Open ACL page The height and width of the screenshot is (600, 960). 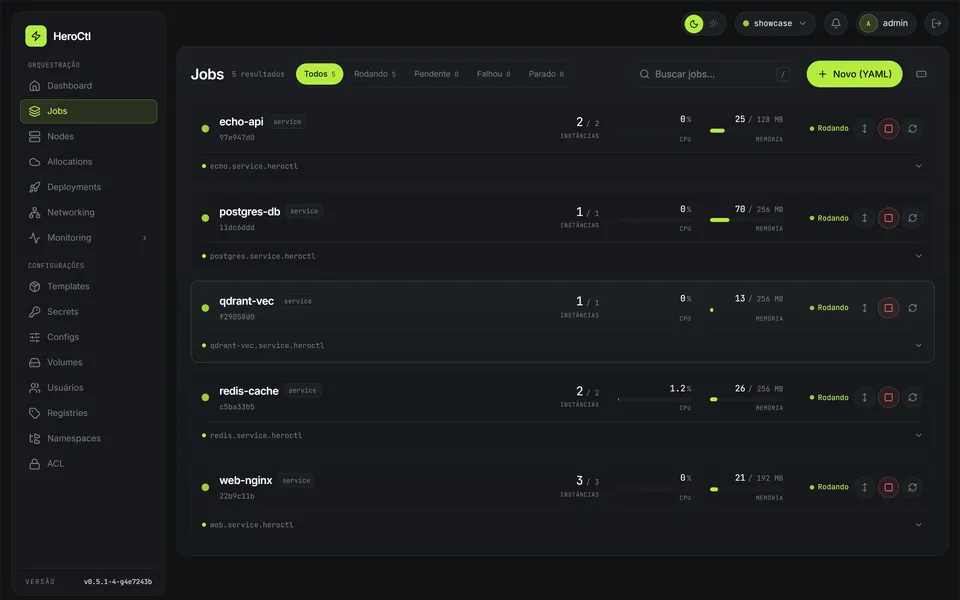point(88,463)
